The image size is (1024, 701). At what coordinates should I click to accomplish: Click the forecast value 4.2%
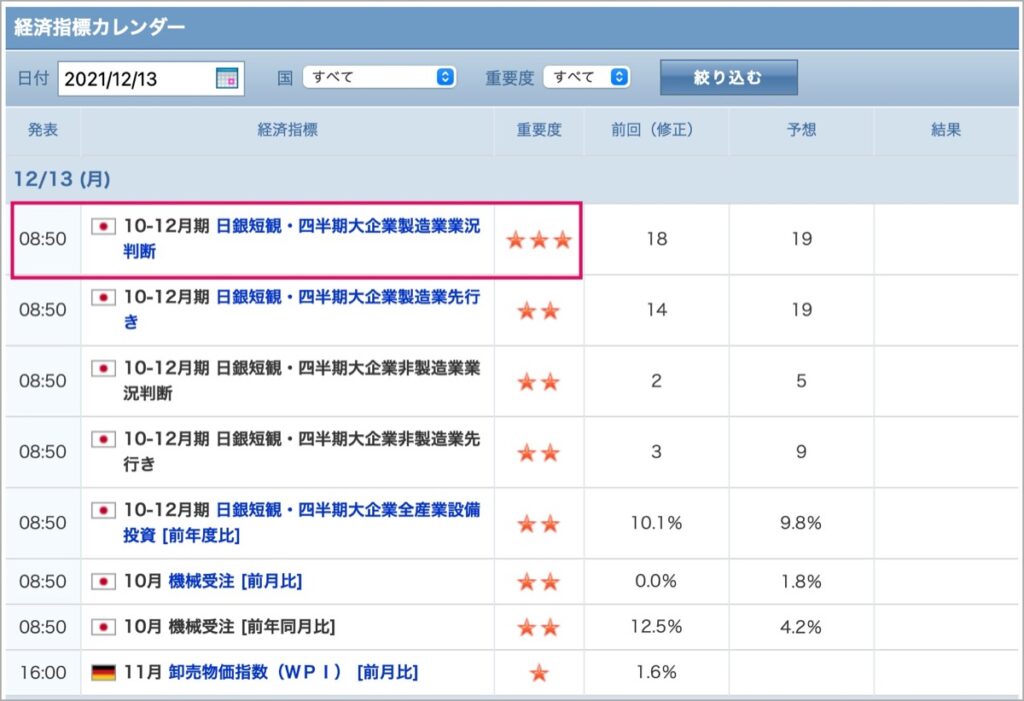[x=801, y=627]
